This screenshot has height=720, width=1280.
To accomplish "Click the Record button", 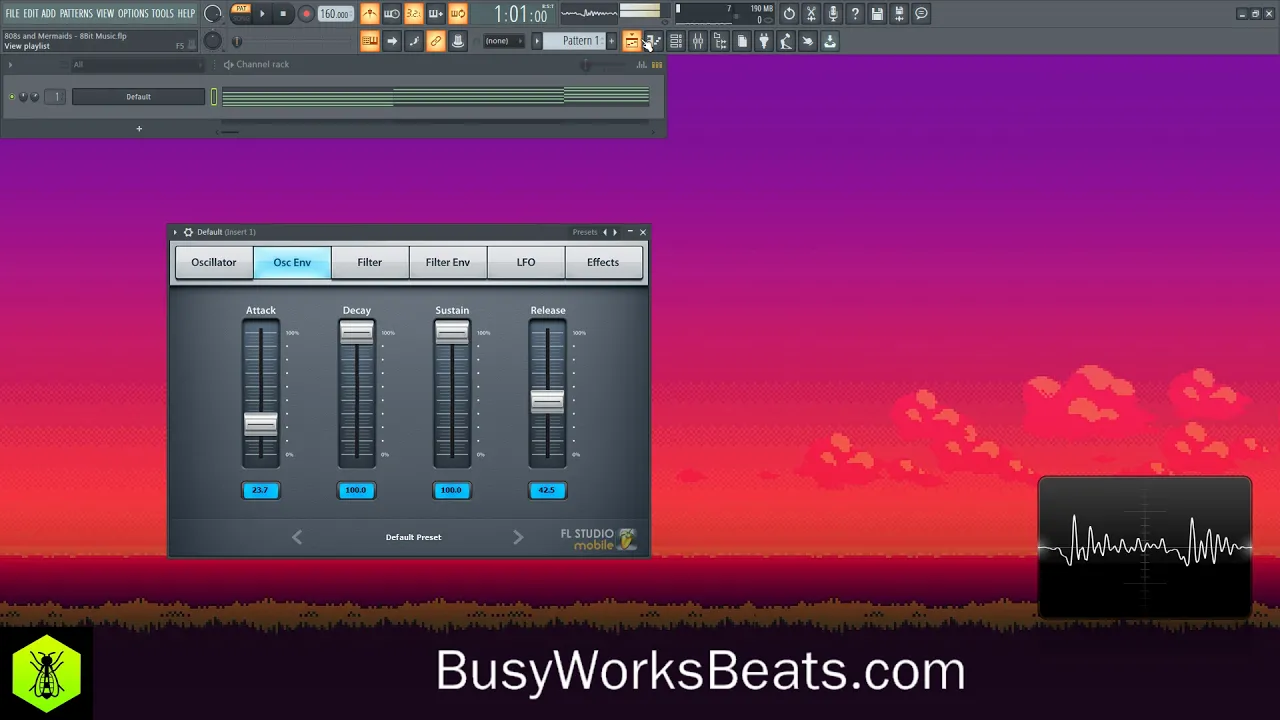I will 306,14.
